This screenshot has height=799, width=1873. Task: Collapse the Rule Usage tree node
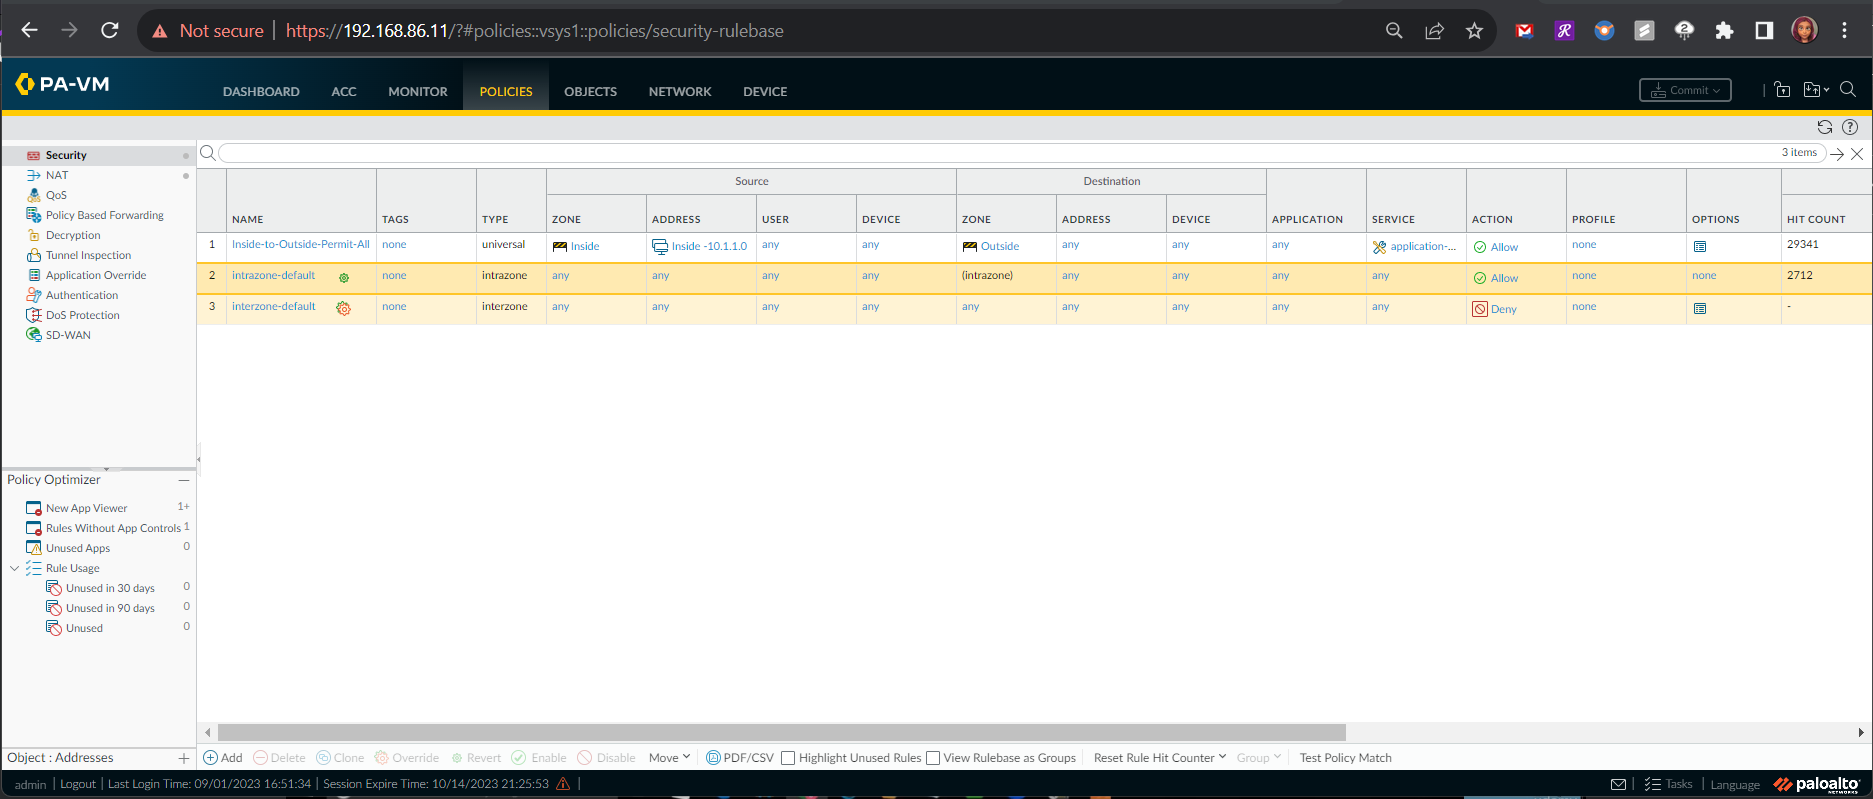click(x=14, y=568)
